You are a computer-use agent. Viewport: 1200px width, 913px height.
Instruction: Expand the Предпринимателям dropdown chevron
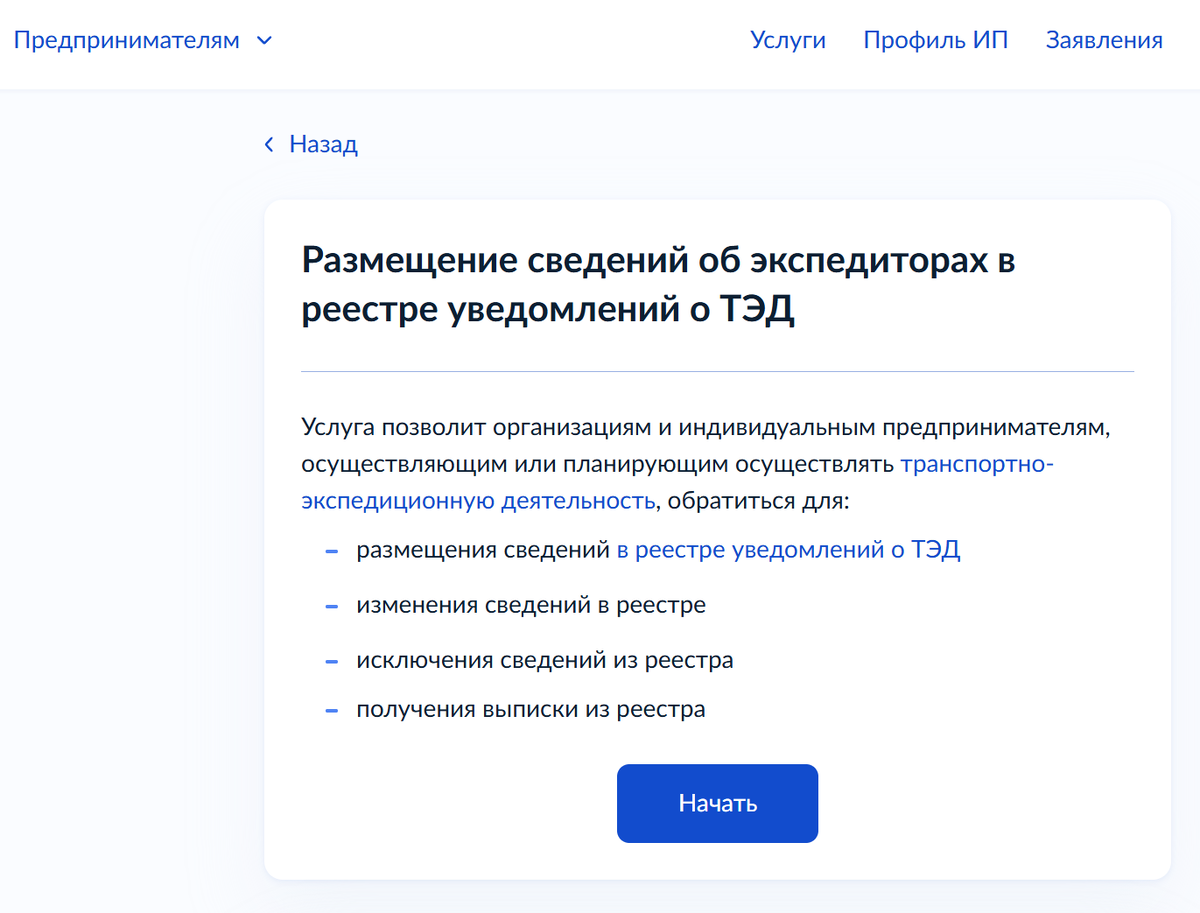[264, 41]
